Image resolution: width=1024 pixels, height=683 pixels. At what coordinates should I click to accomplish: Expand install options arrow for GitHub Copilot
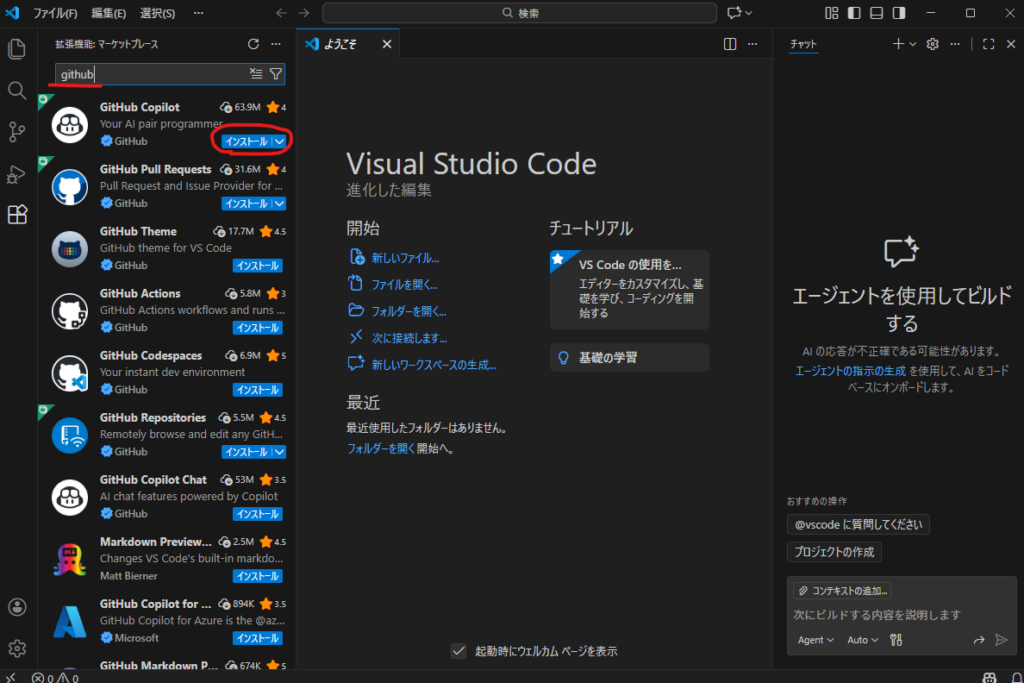click(x=279, y=142)
